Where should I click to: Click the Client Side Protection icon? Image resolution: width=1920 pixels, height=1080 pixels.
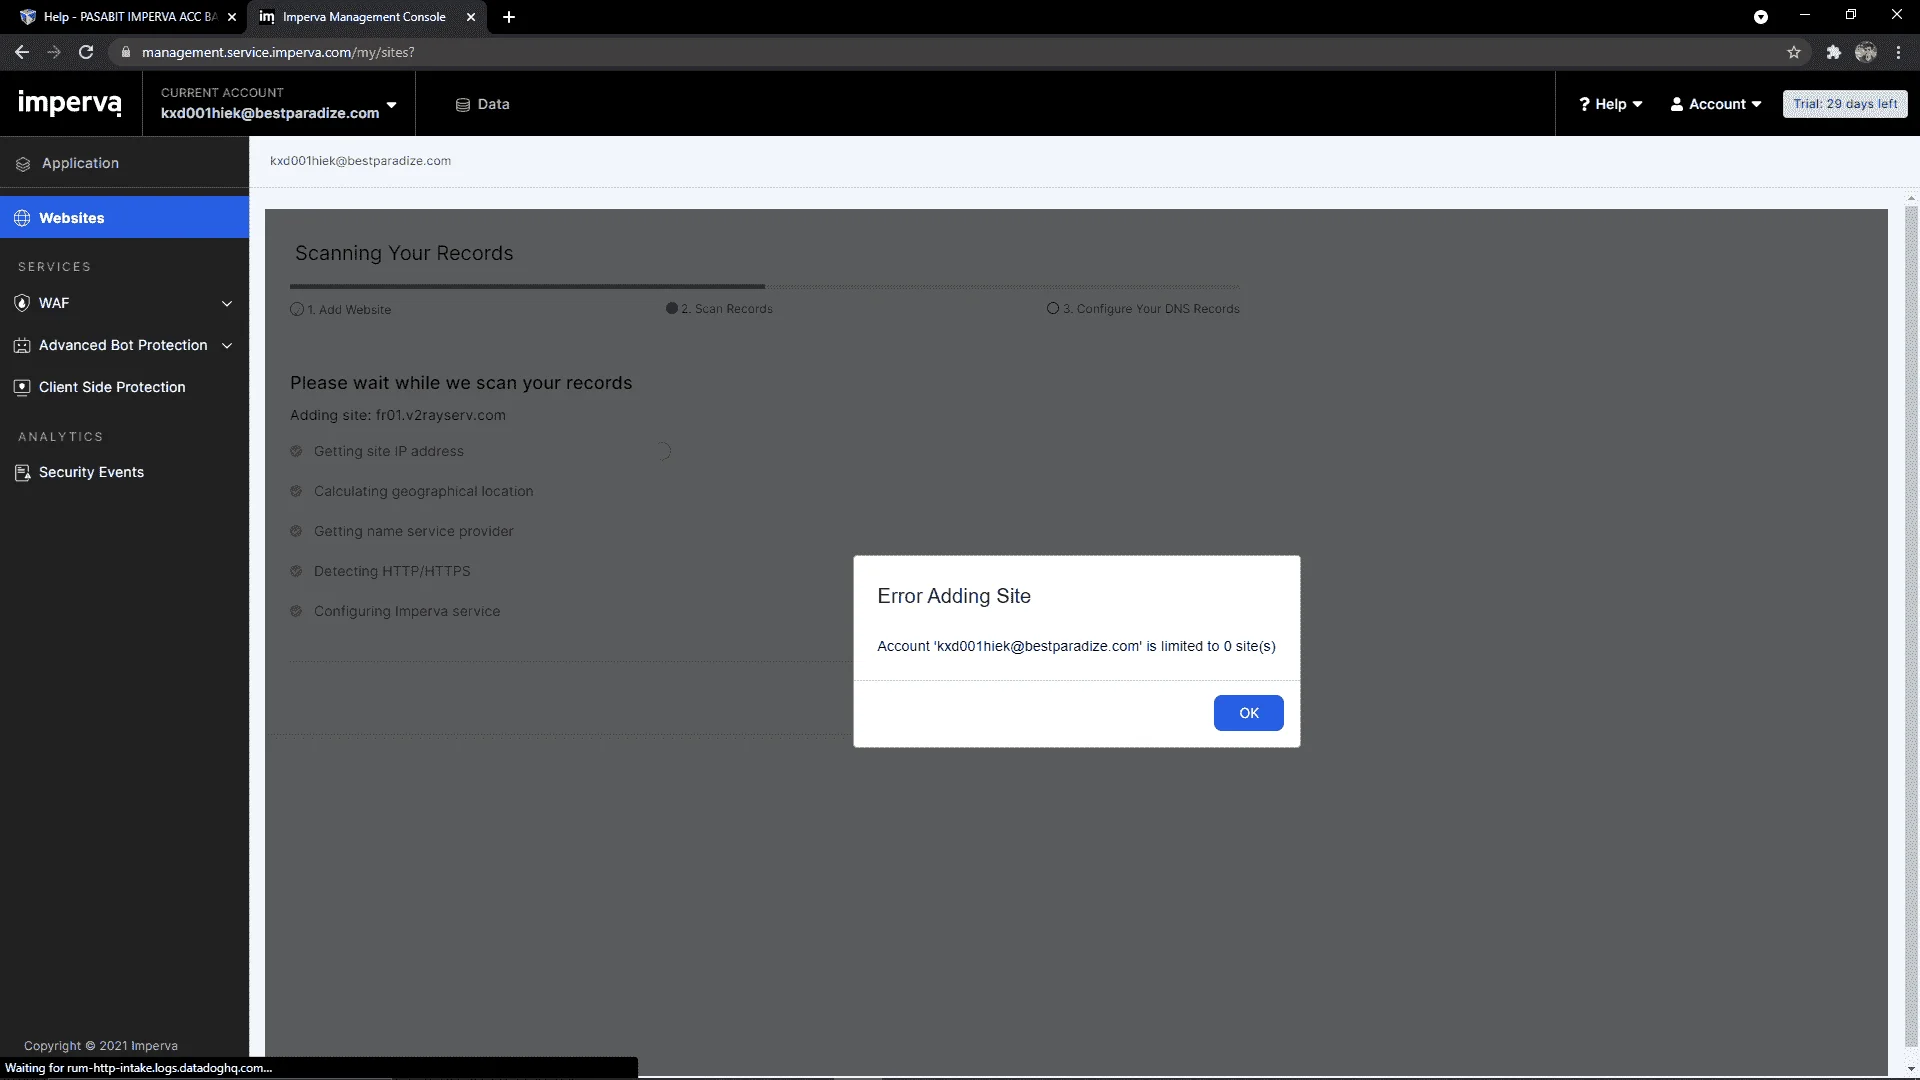[22, 388]
